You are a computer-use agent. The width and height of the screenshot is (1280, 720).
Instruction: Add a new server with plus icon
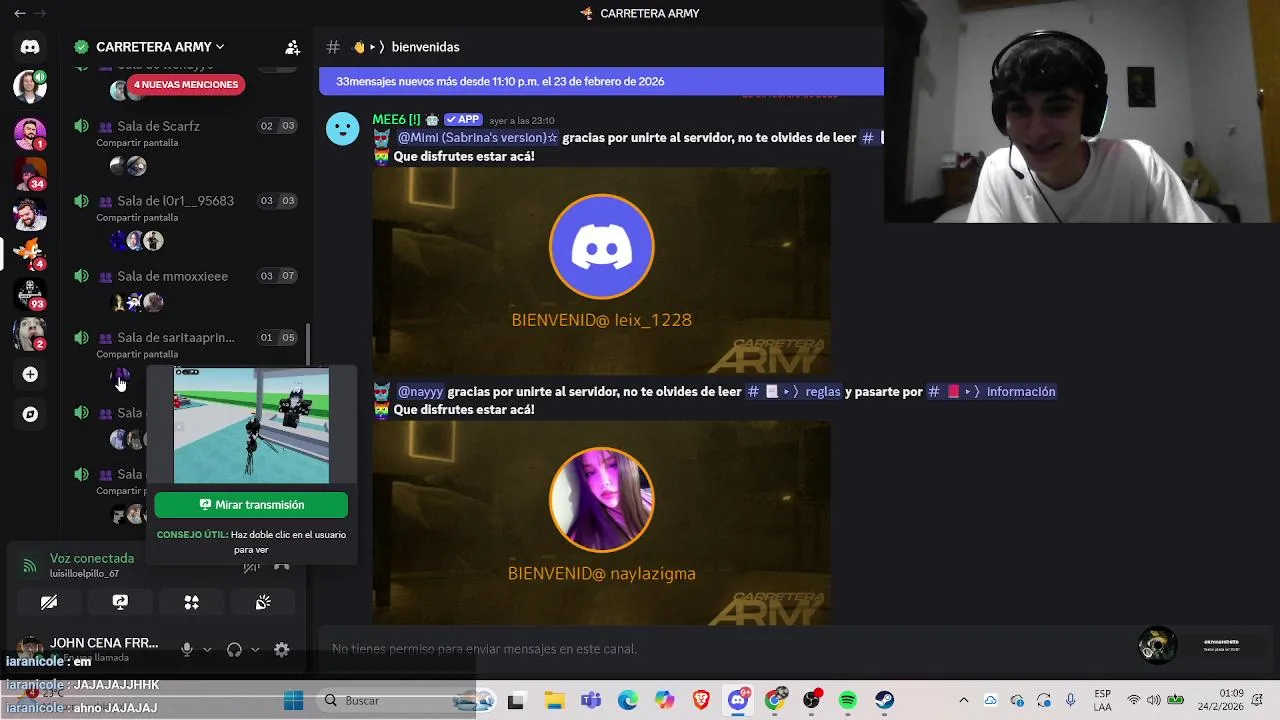[x=30, y=374]
